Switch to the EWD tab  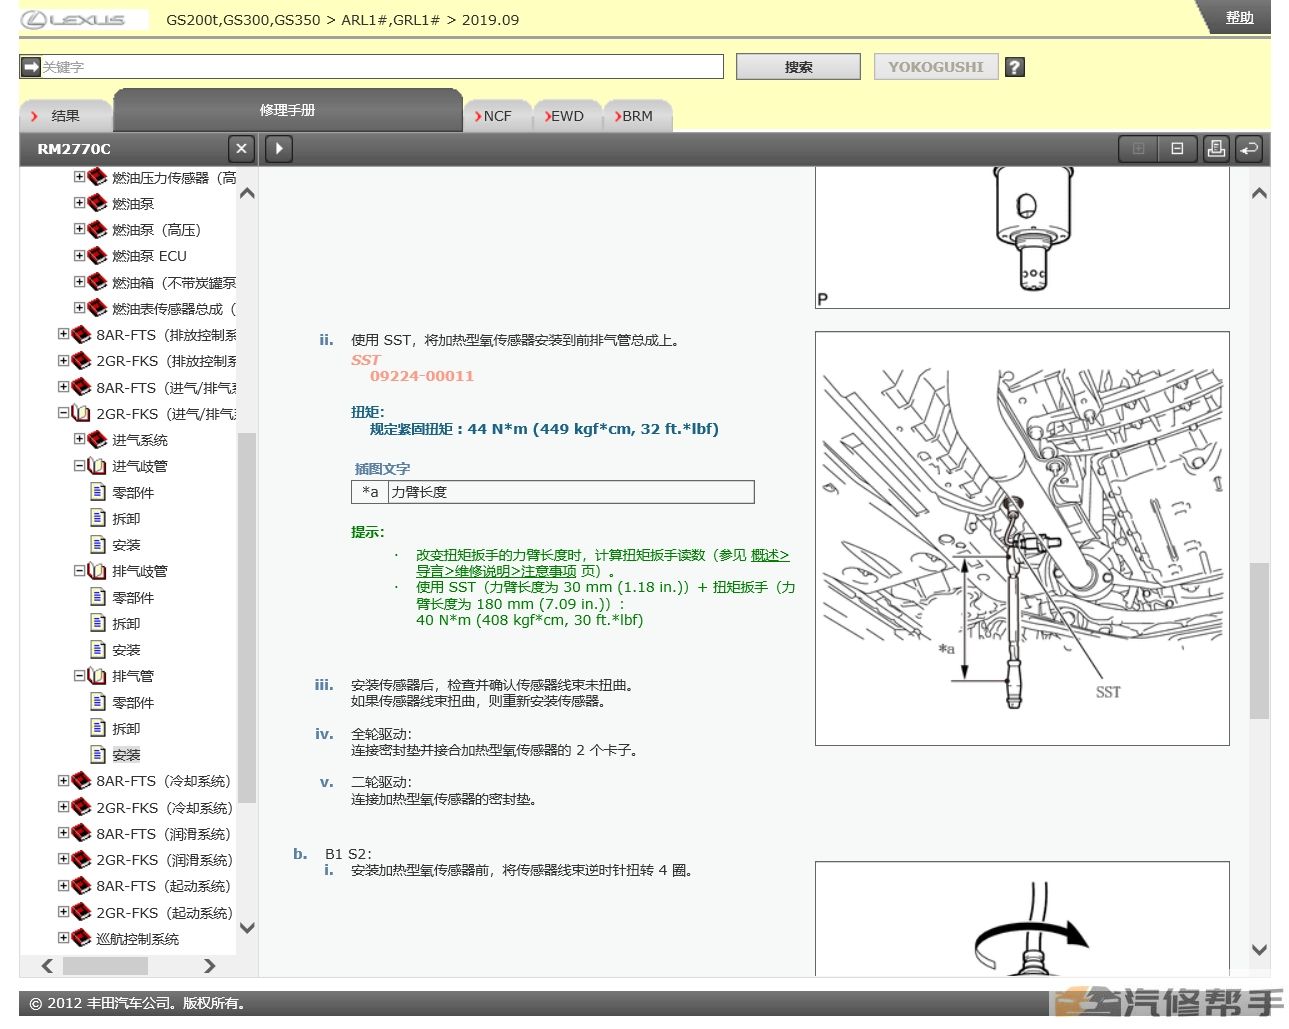pos(567,115)
